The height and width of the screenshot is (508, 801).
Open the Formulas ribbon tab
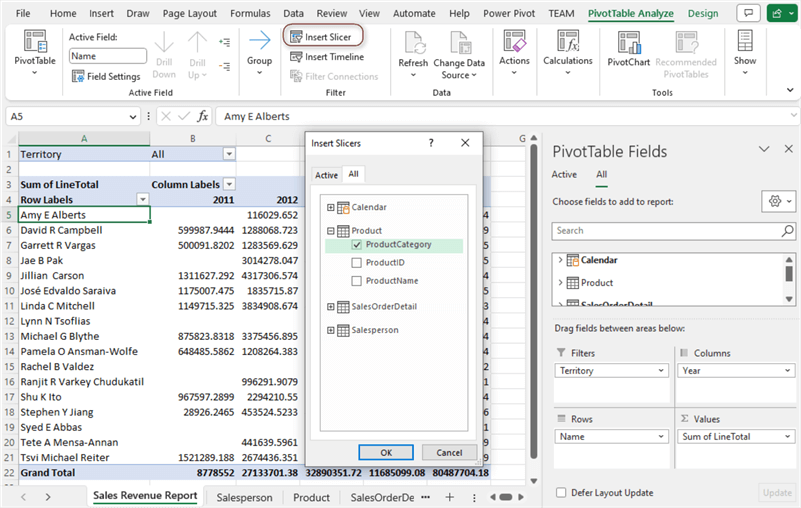[249, 14]
